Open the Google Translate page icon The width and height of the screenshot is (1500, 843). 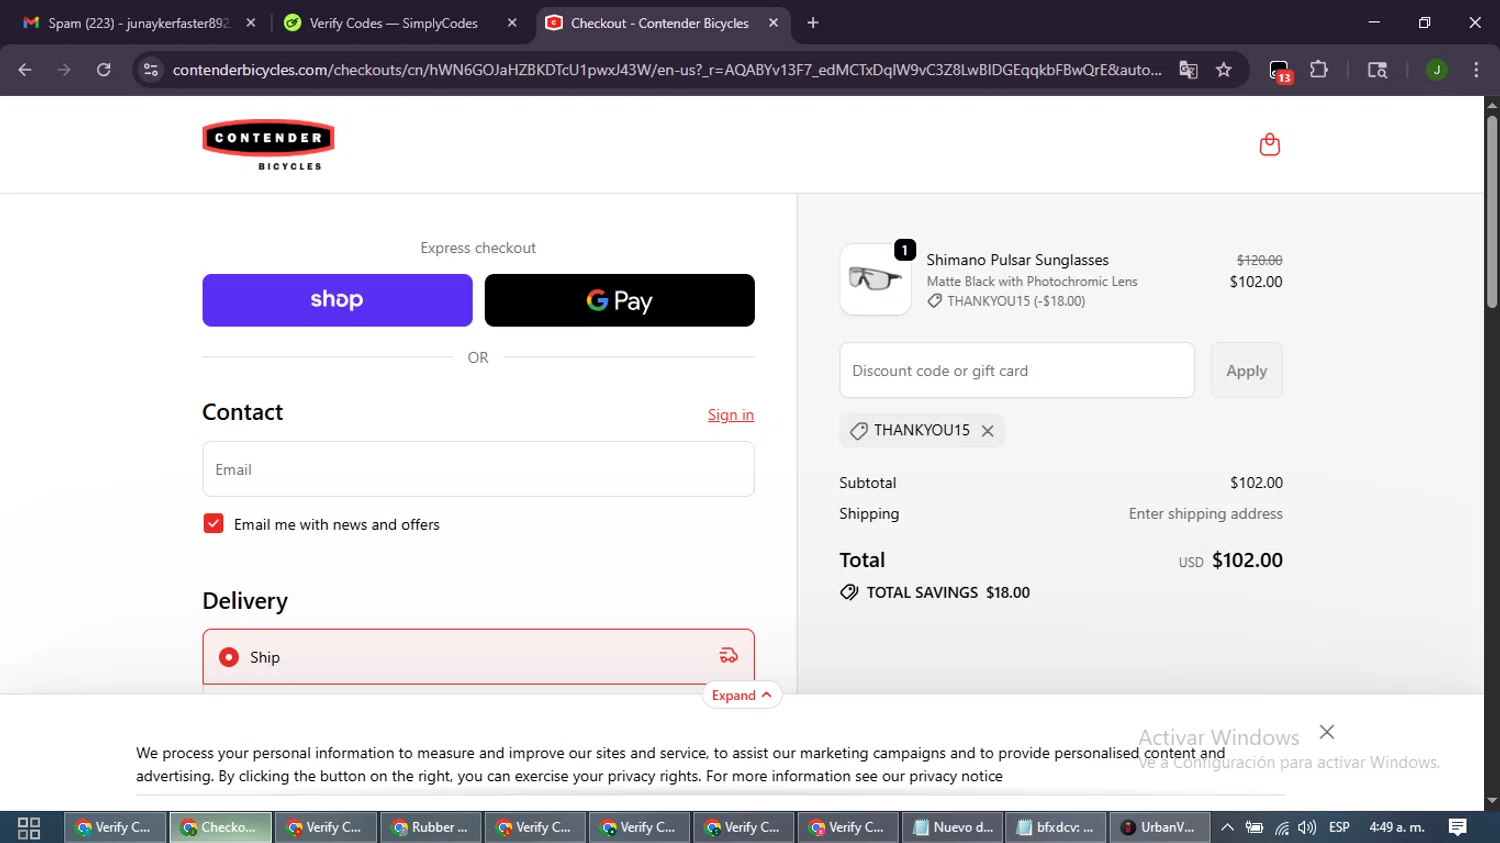[1188, 70]
